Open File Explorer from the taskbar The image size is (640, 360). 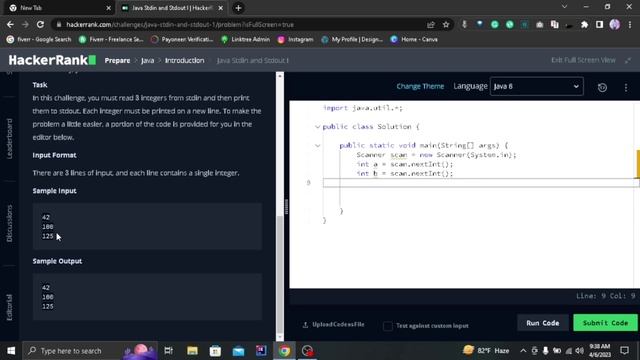pyautogui.click(x=192, y=351)
